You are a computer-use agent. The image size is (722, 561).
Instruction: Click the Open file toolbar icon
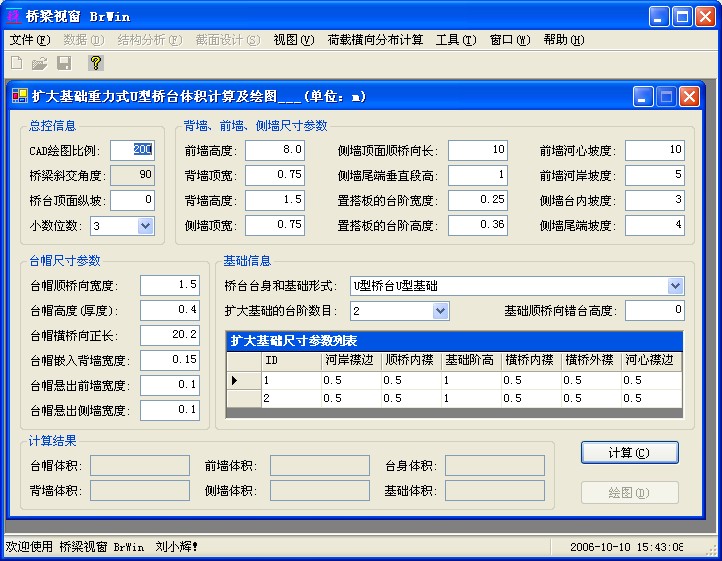(x=40, y=63)
